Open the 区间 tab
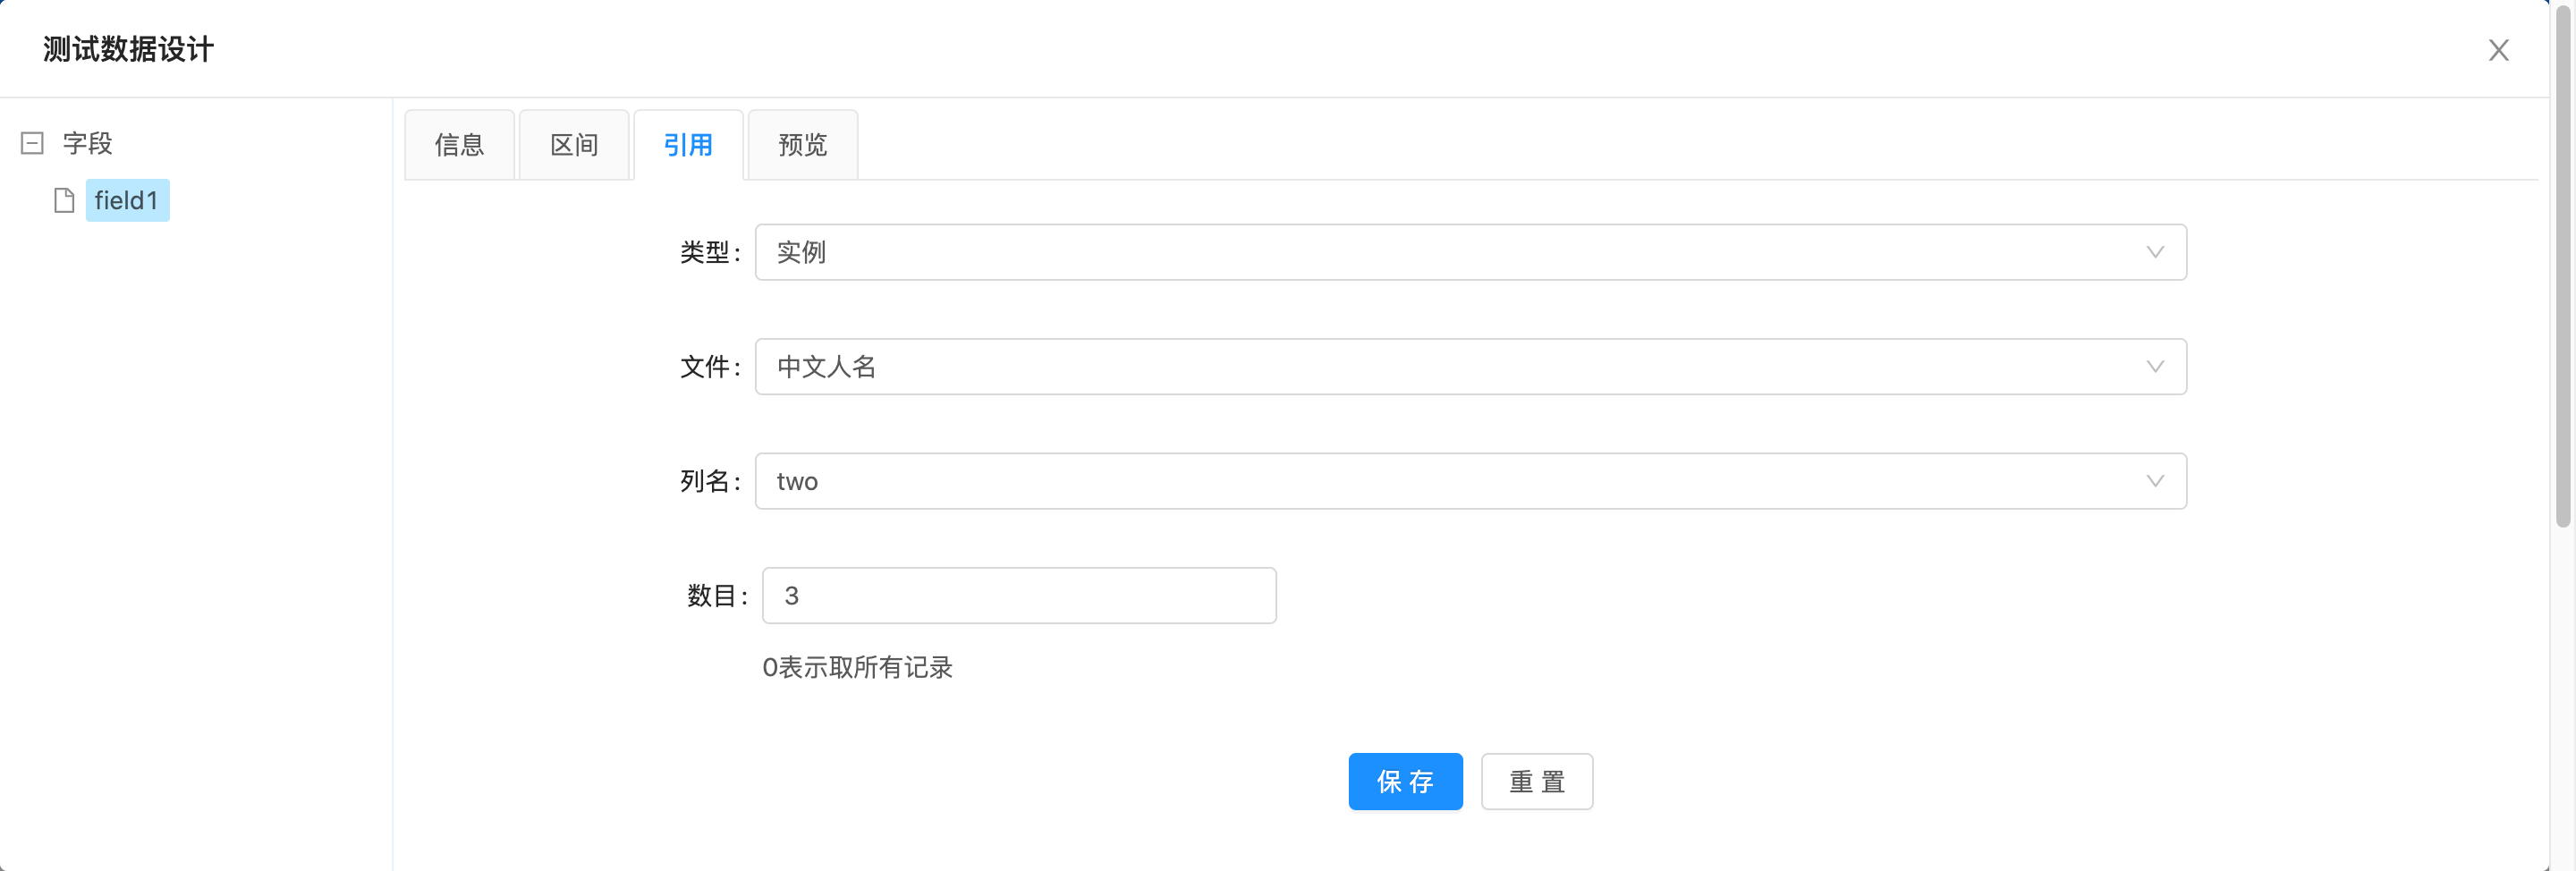This screenshot has width=2576, height=871. (574, 145)
